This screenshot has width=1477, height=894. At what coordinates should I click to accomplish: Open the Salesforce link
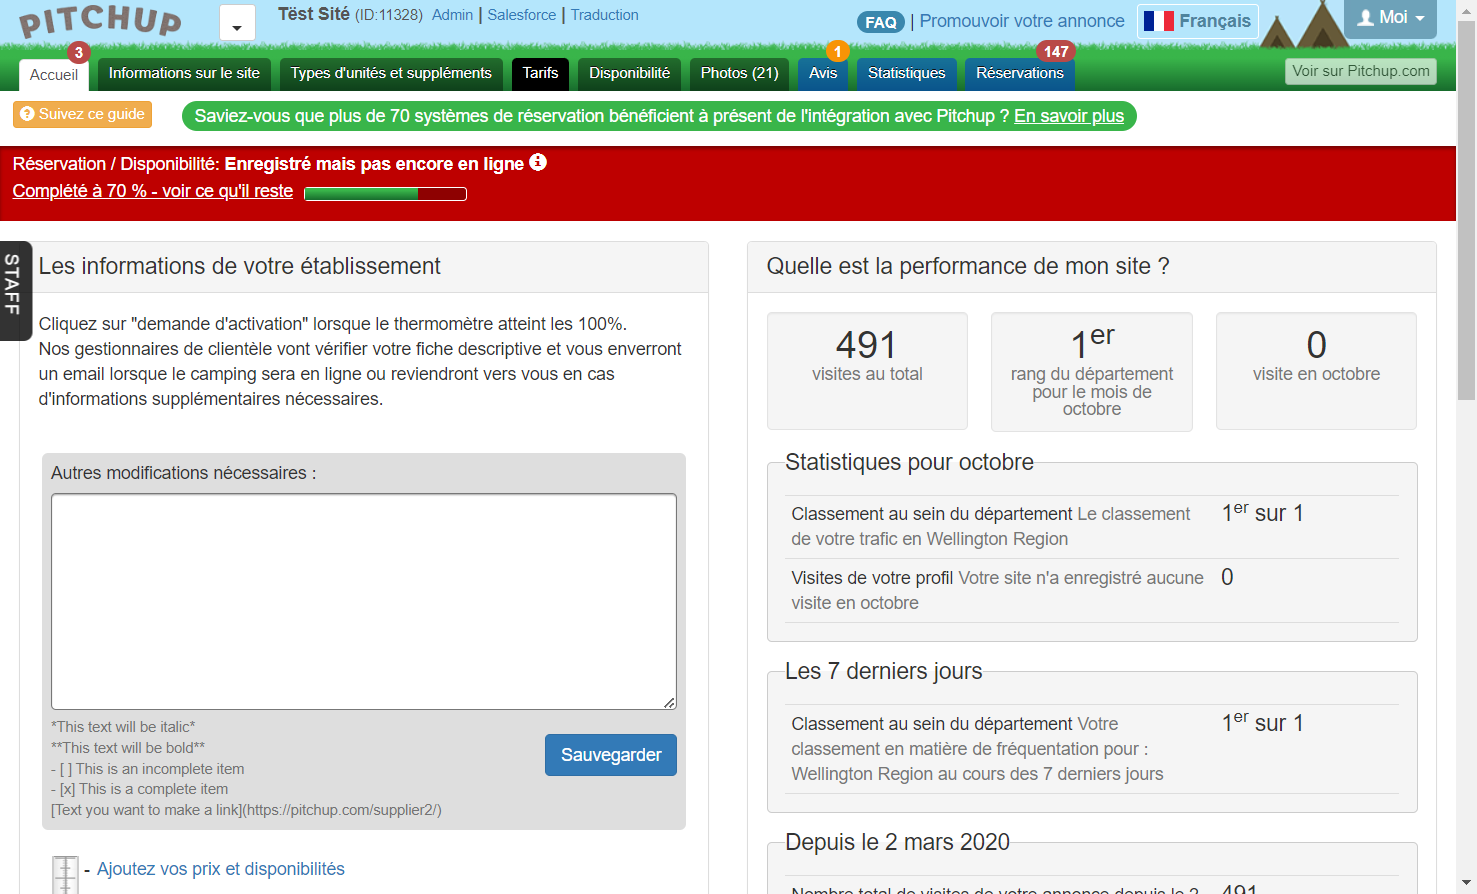click(521, 15)
